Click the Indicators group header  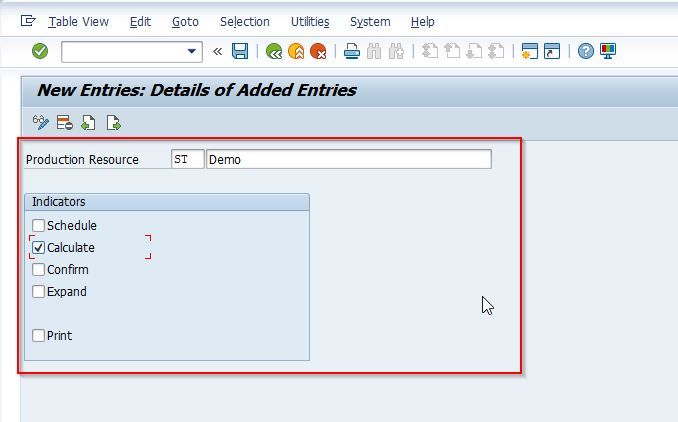click(167, 202)
